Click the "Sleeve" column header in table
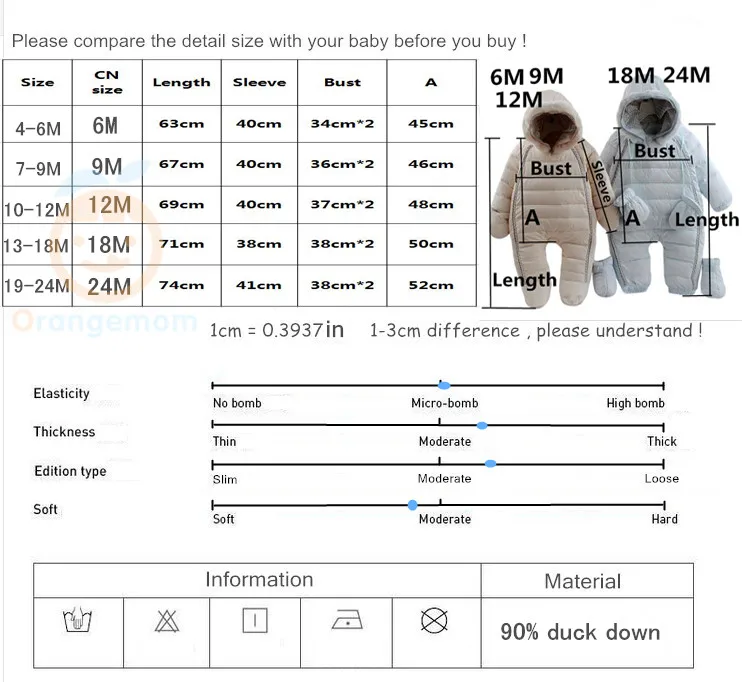Viewport: 742px width, 682px height. coord(259,82)
